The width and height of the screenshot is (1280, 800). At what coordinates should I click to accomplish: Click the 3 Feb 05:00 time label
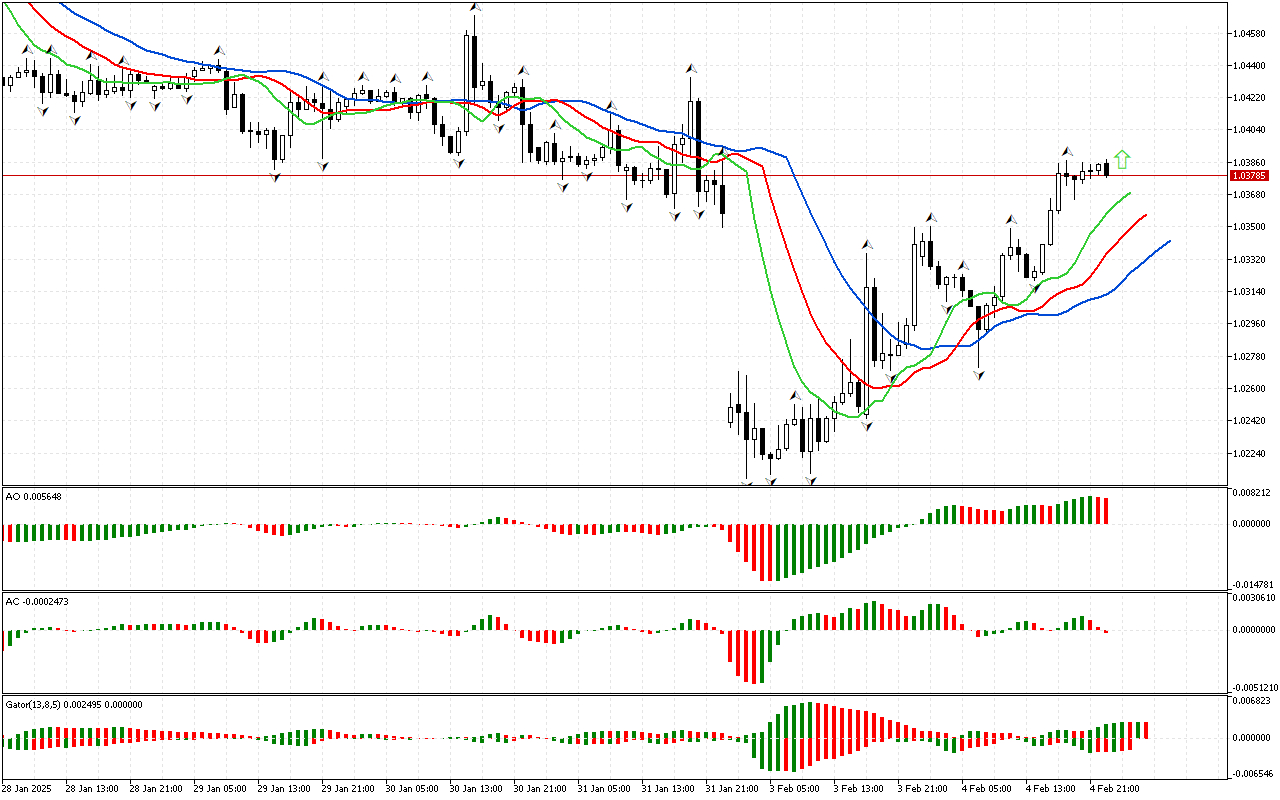(x=794, y=789)
